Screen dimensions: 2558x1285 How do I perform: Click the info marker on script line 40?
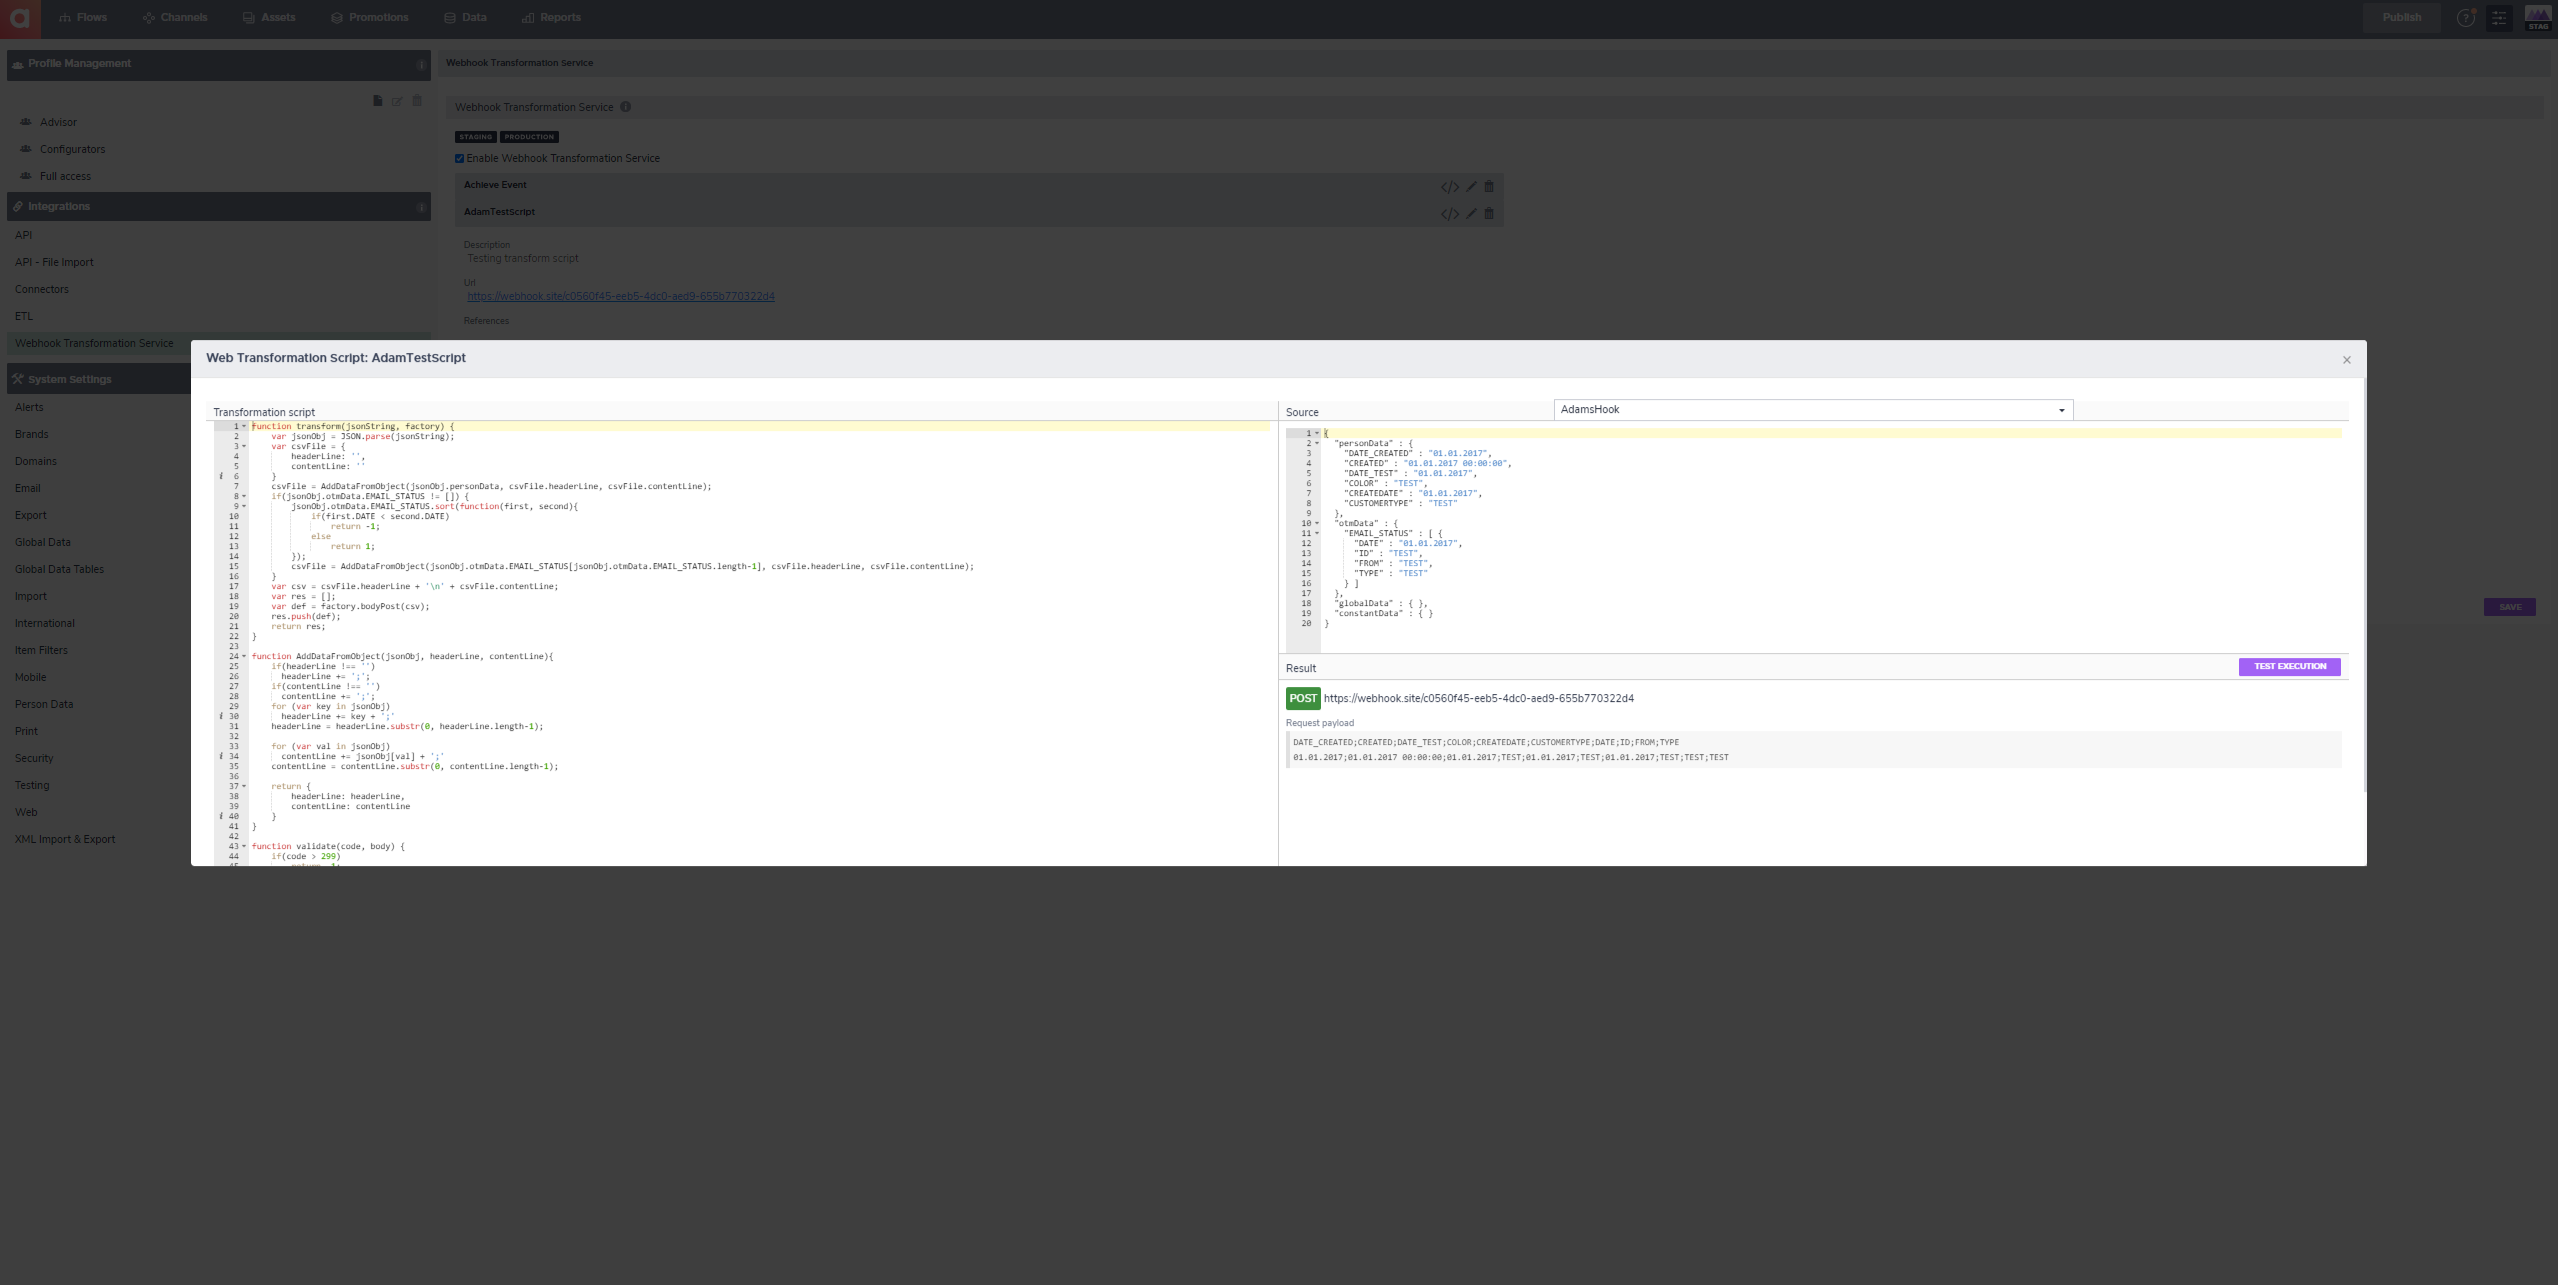(x=221, y=816)
